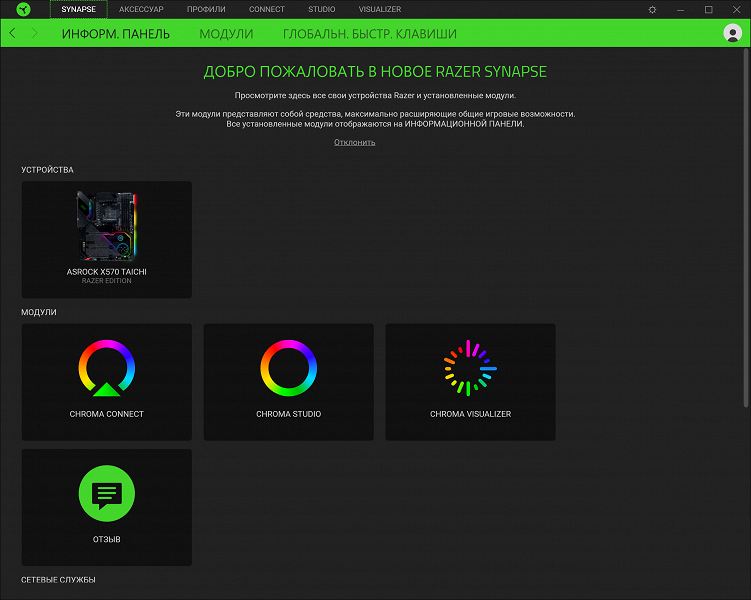Image resolution: width=751 pixels, height=600 pixels.
Task: Open the green feedback chat icon
Action: (x=107, y=493)
